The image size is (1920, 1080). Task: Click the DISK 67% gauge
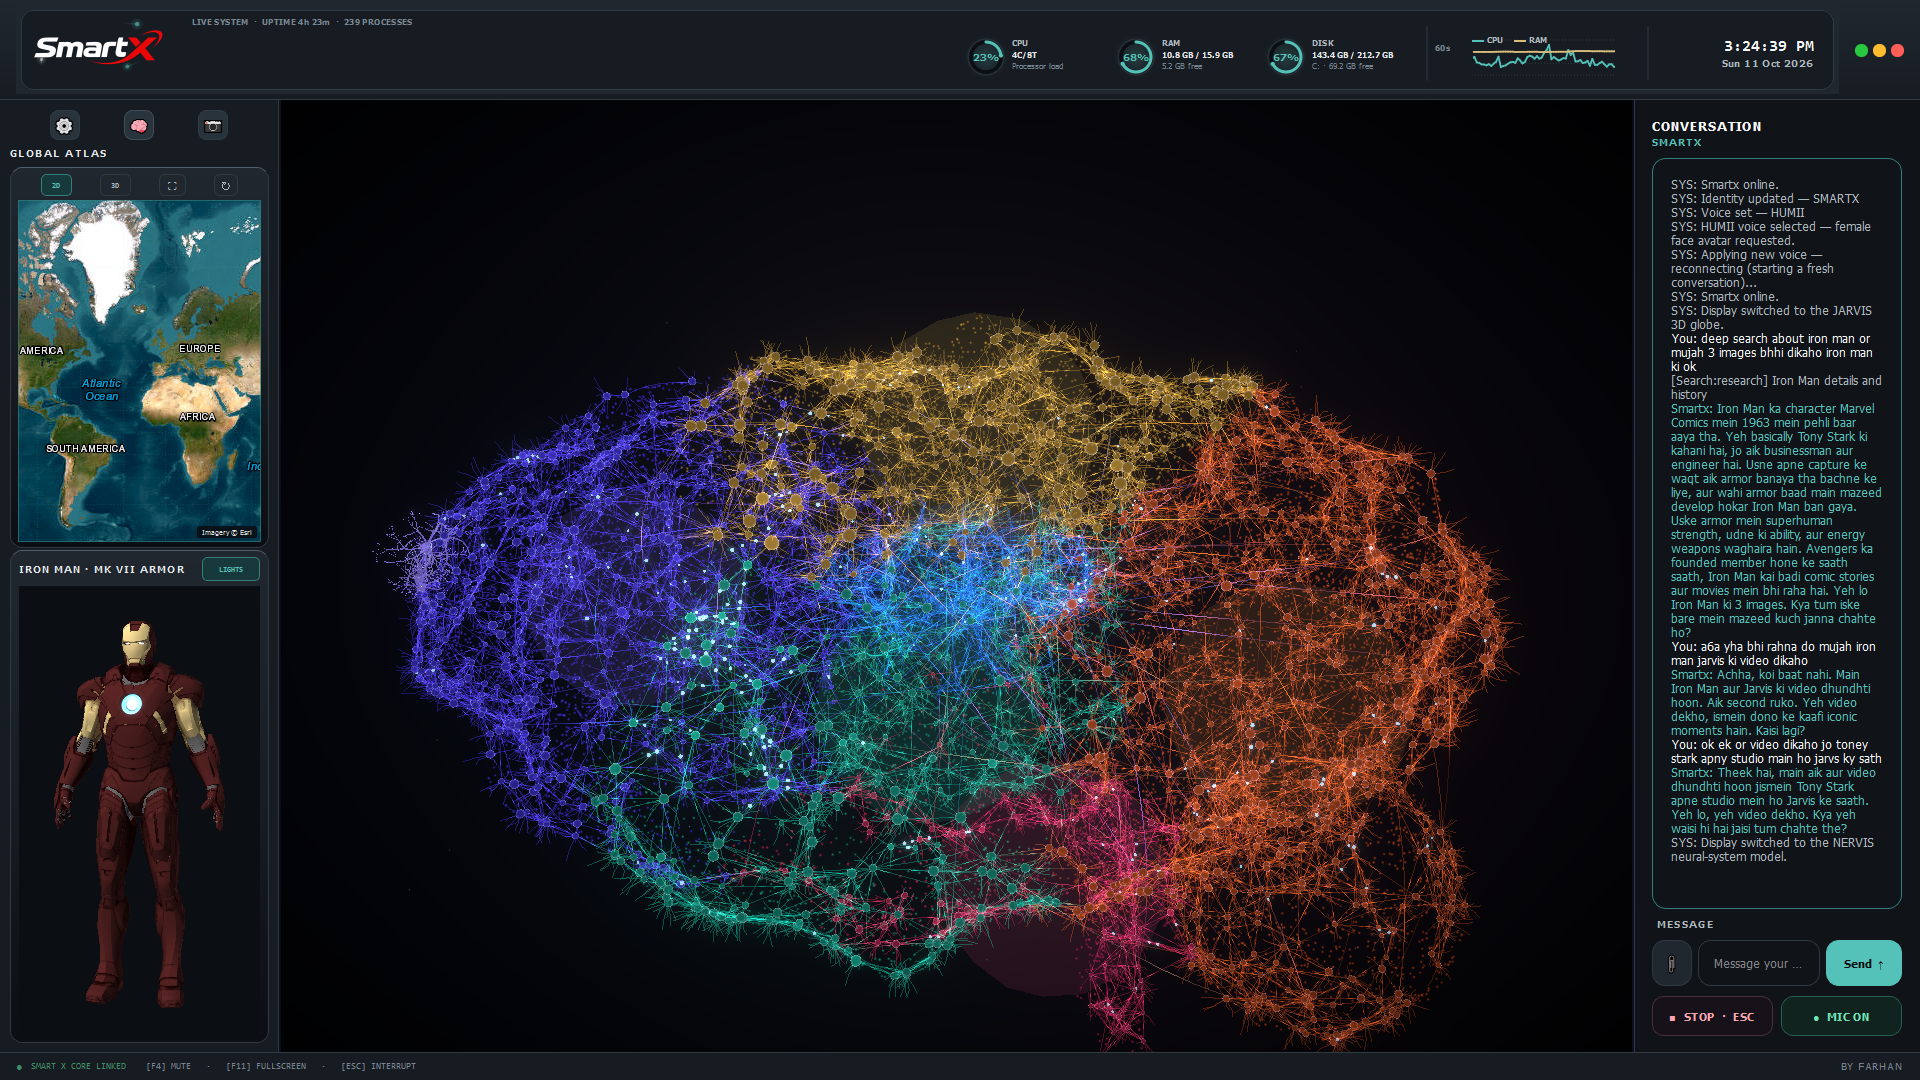(x=1285, y=57)
